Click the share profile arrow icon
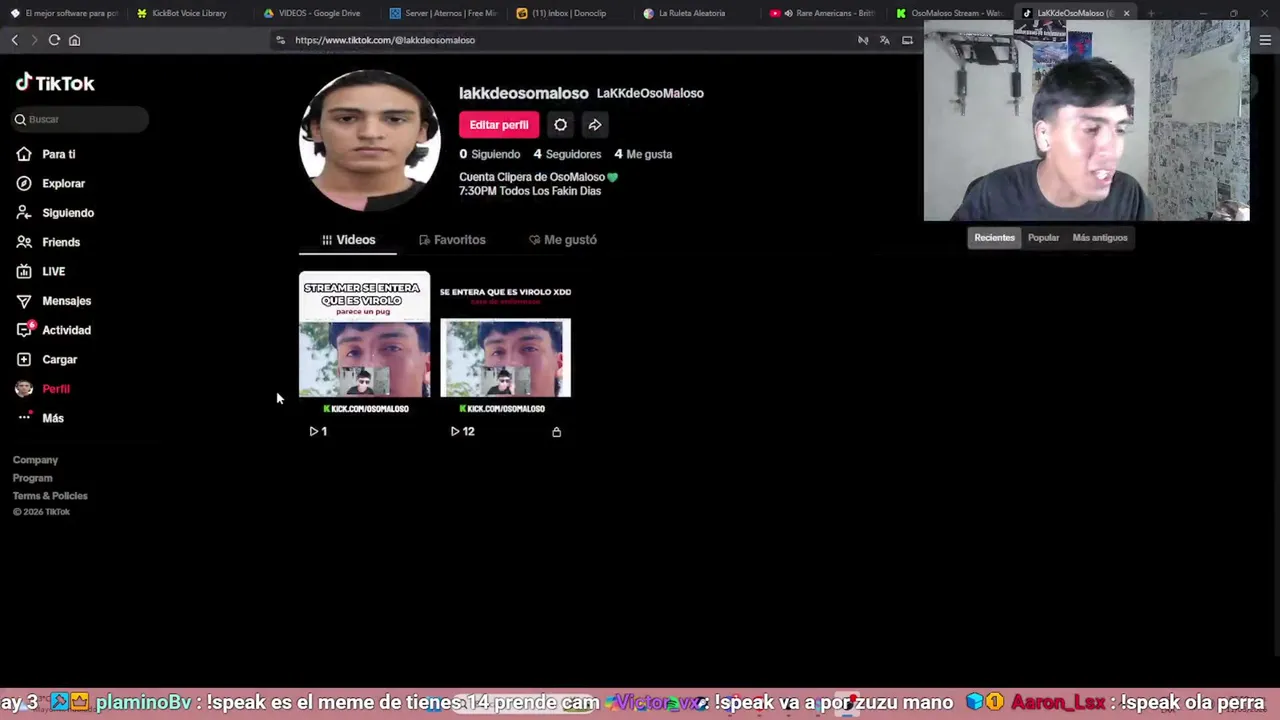The height and width of the screenshot is (720, 1280). point(595,125)
